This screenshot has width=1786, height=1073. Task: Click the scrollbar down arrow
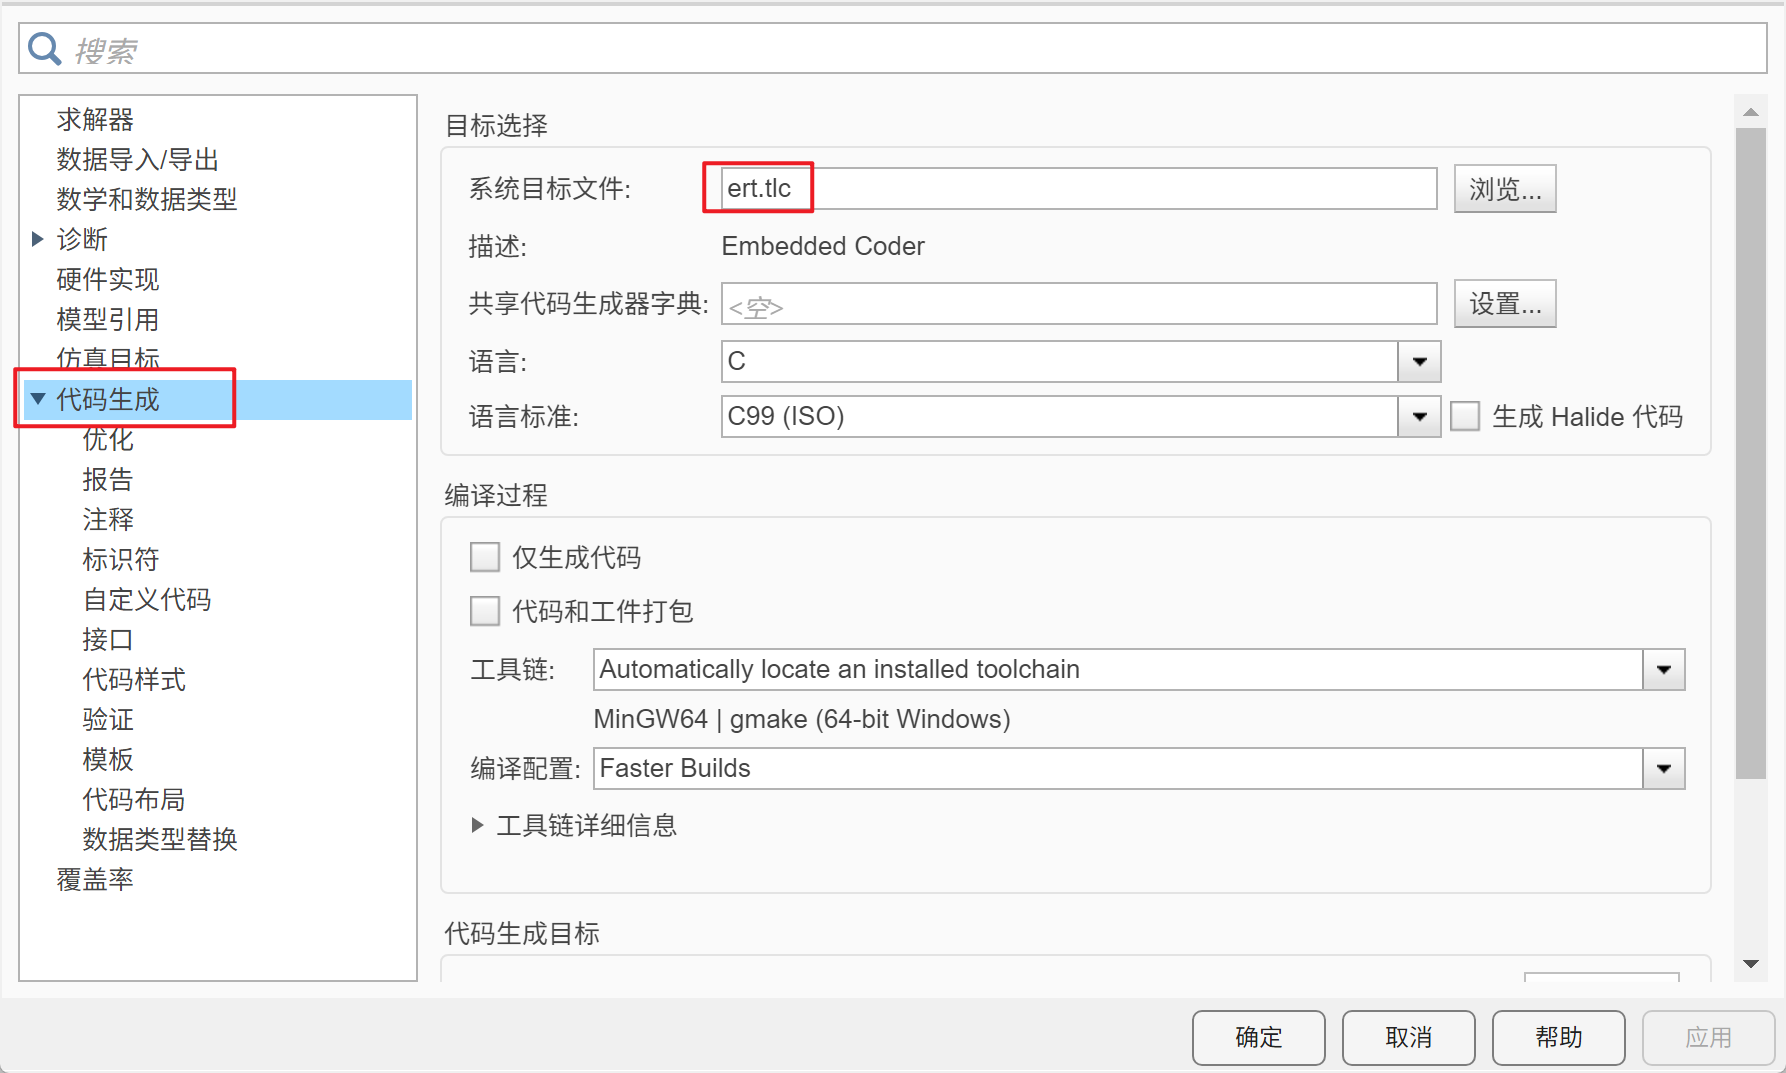(x=1751, y=964)
